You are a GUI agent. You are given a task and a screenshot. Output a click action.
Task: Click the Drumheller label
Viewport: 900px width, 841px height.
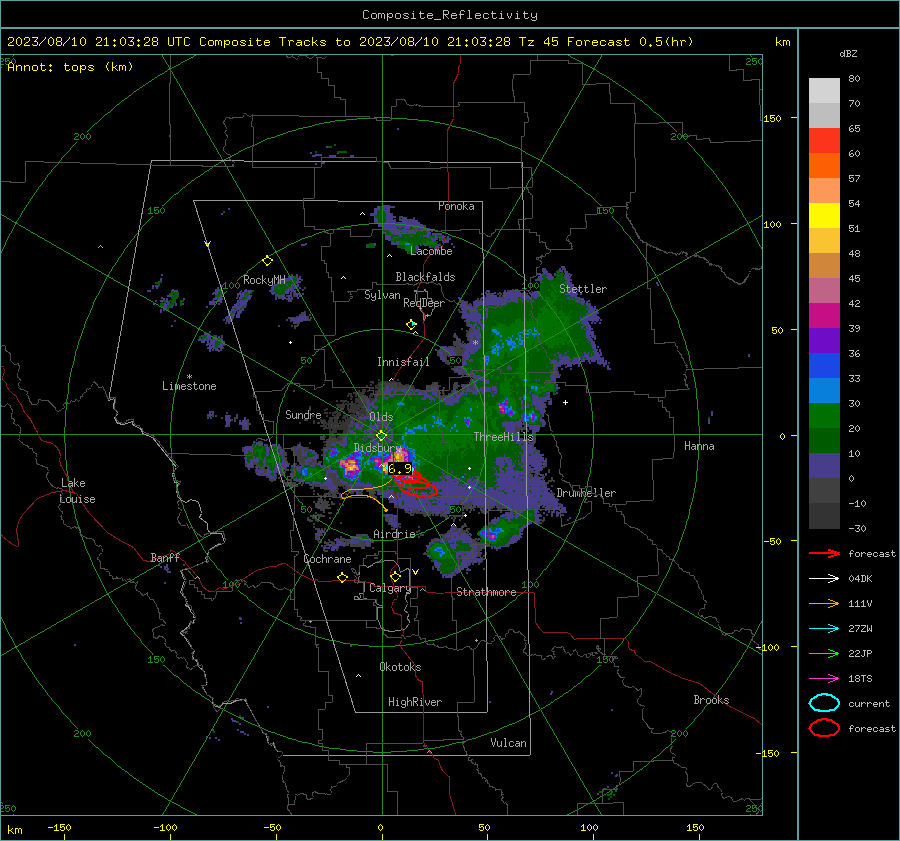(586, 493)
